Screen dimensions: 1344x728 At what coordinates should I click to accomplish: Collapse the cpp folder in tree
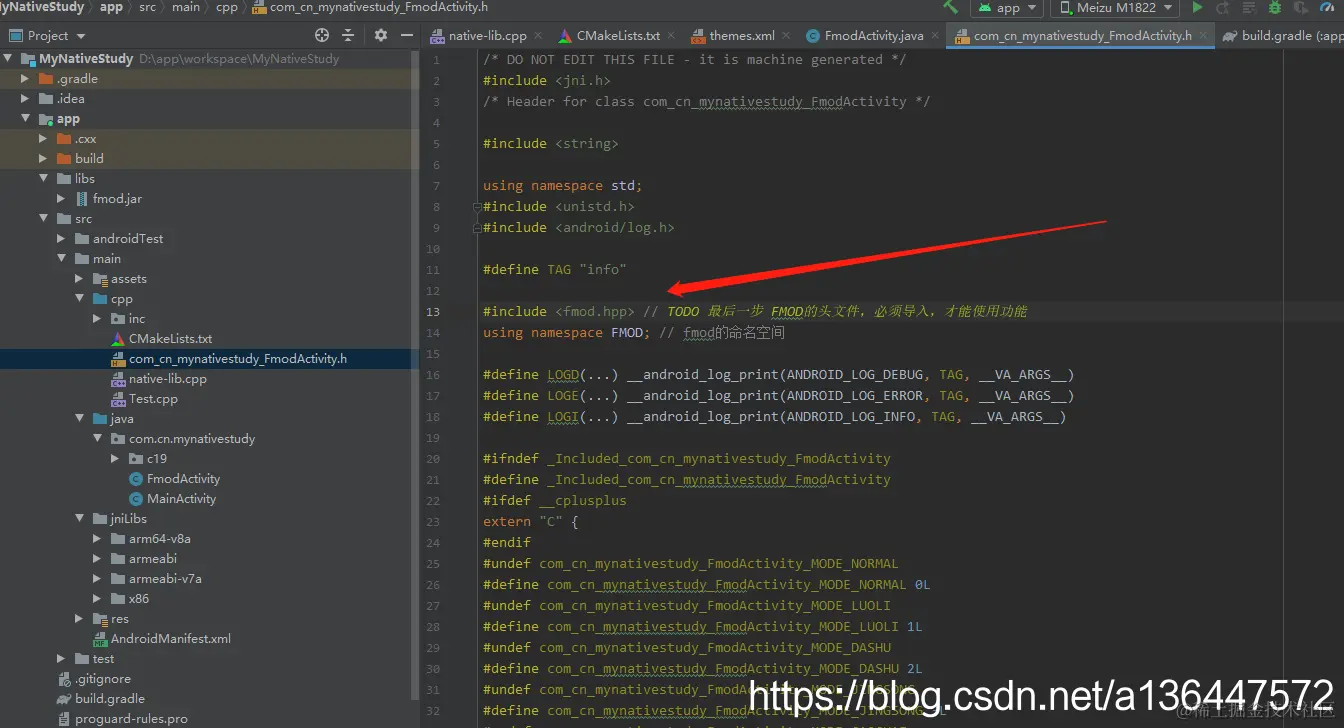point(79,299)
